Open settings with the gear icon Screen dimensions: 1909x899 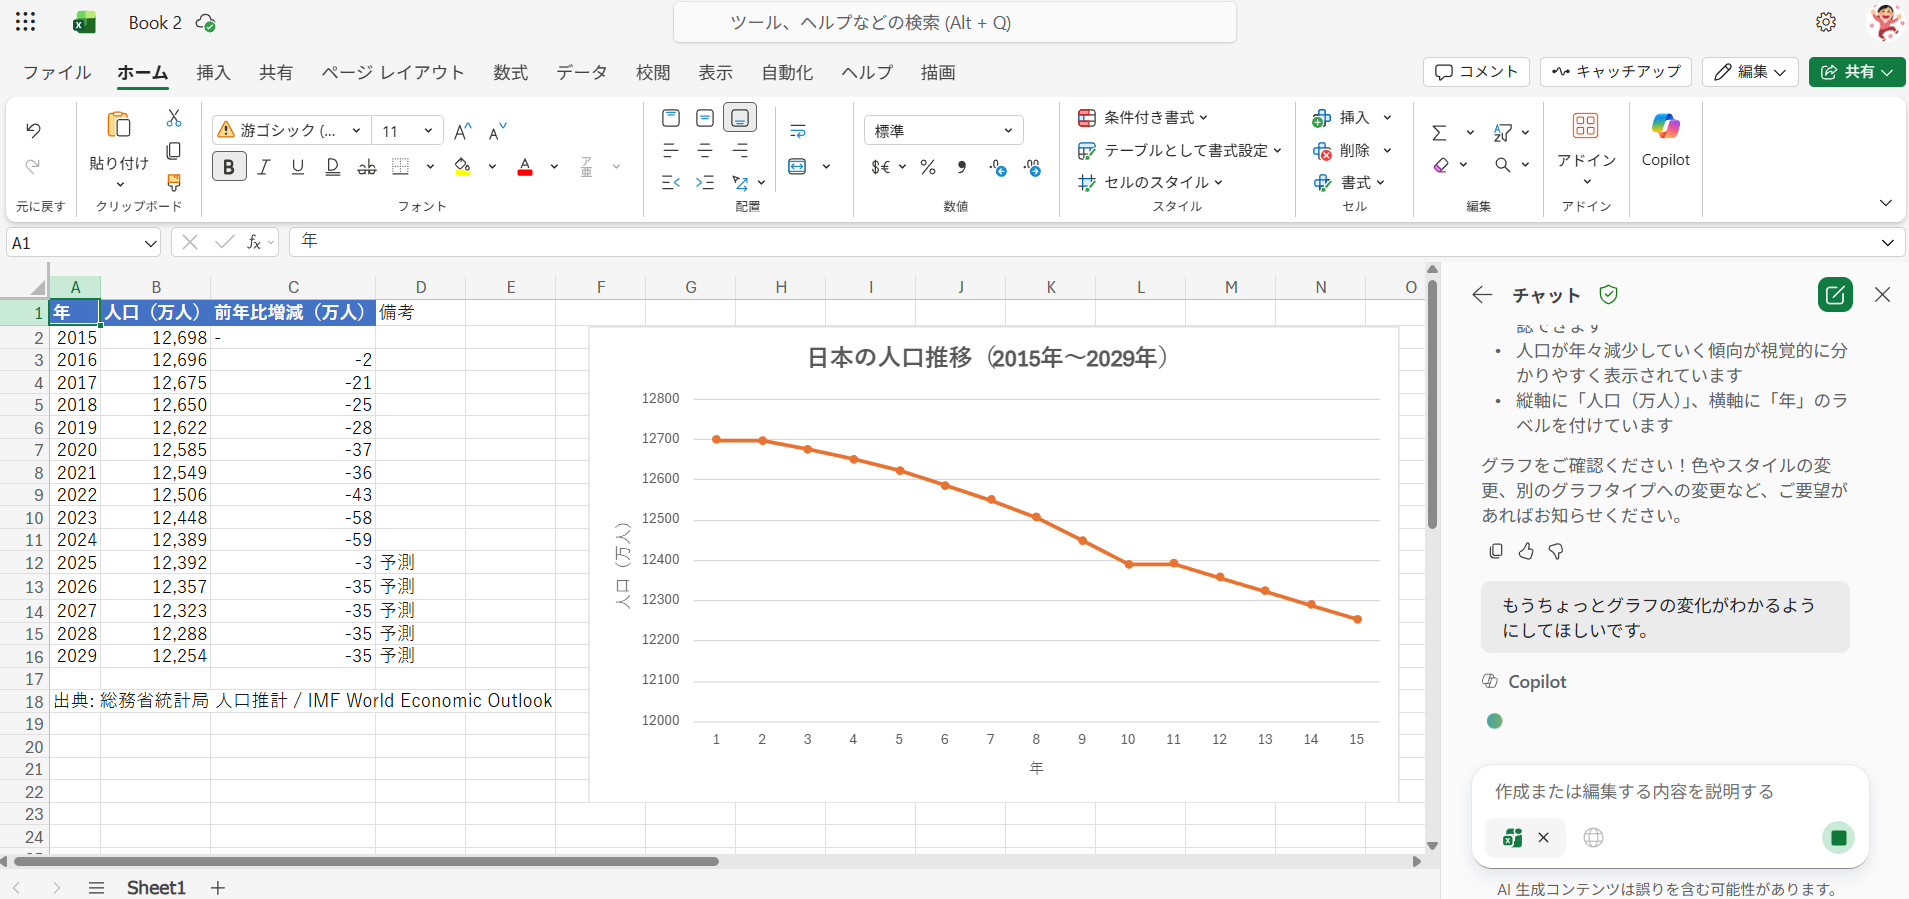pyautogui.click(x=1826, y=22)
